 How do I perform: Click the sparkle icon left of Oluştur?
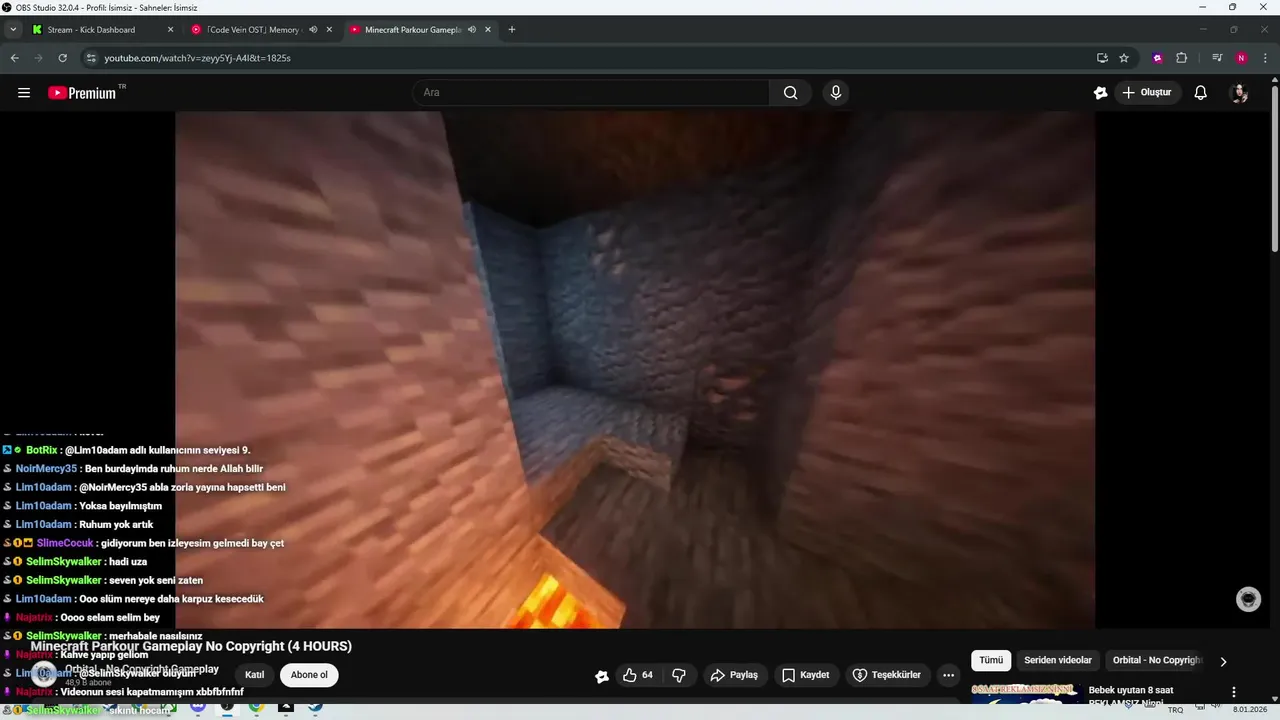click(1101, 93)
